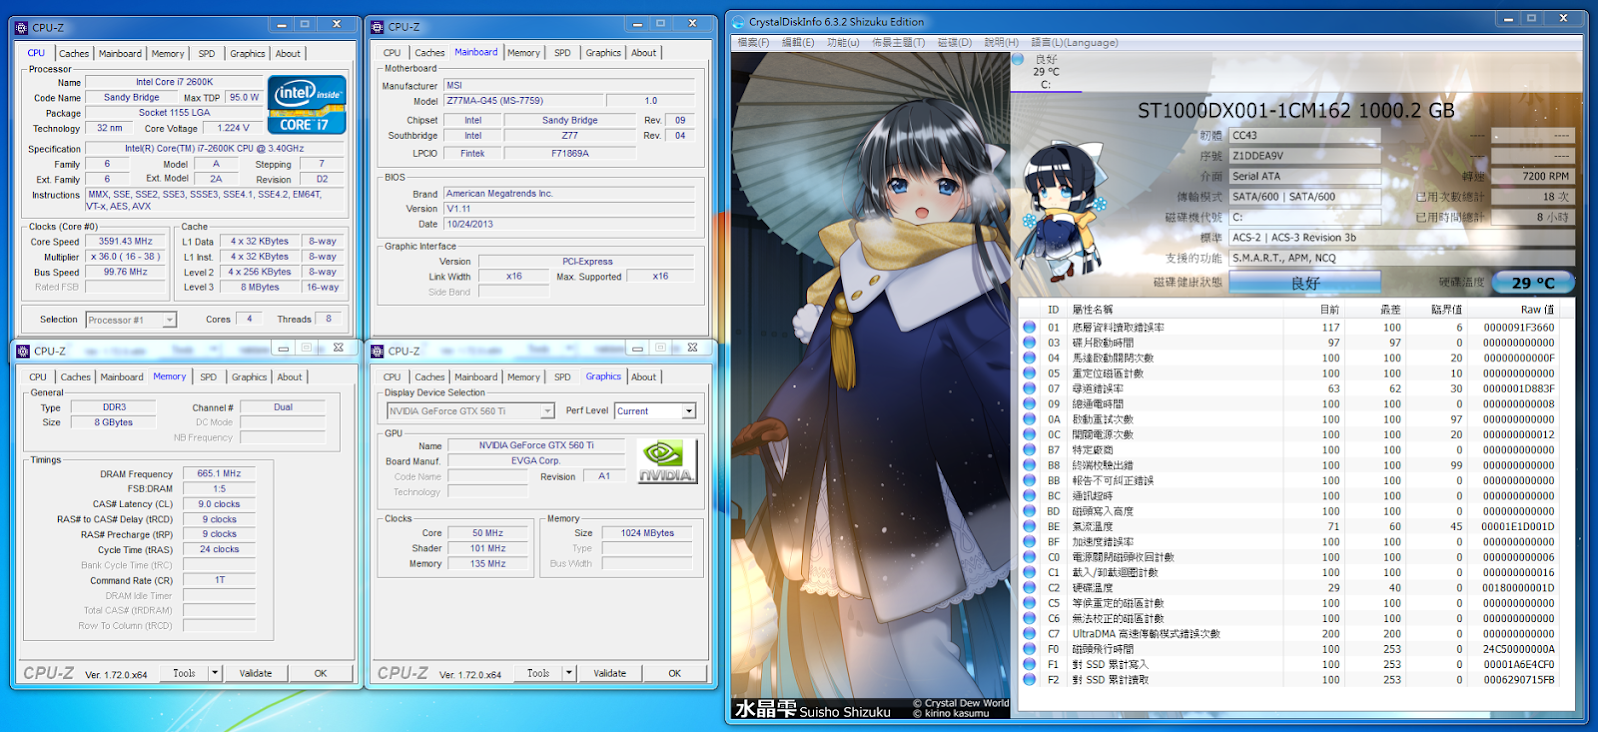
Task: Click the 7200 RPM rotation rate value
Action: click(x=1533, y=177)
